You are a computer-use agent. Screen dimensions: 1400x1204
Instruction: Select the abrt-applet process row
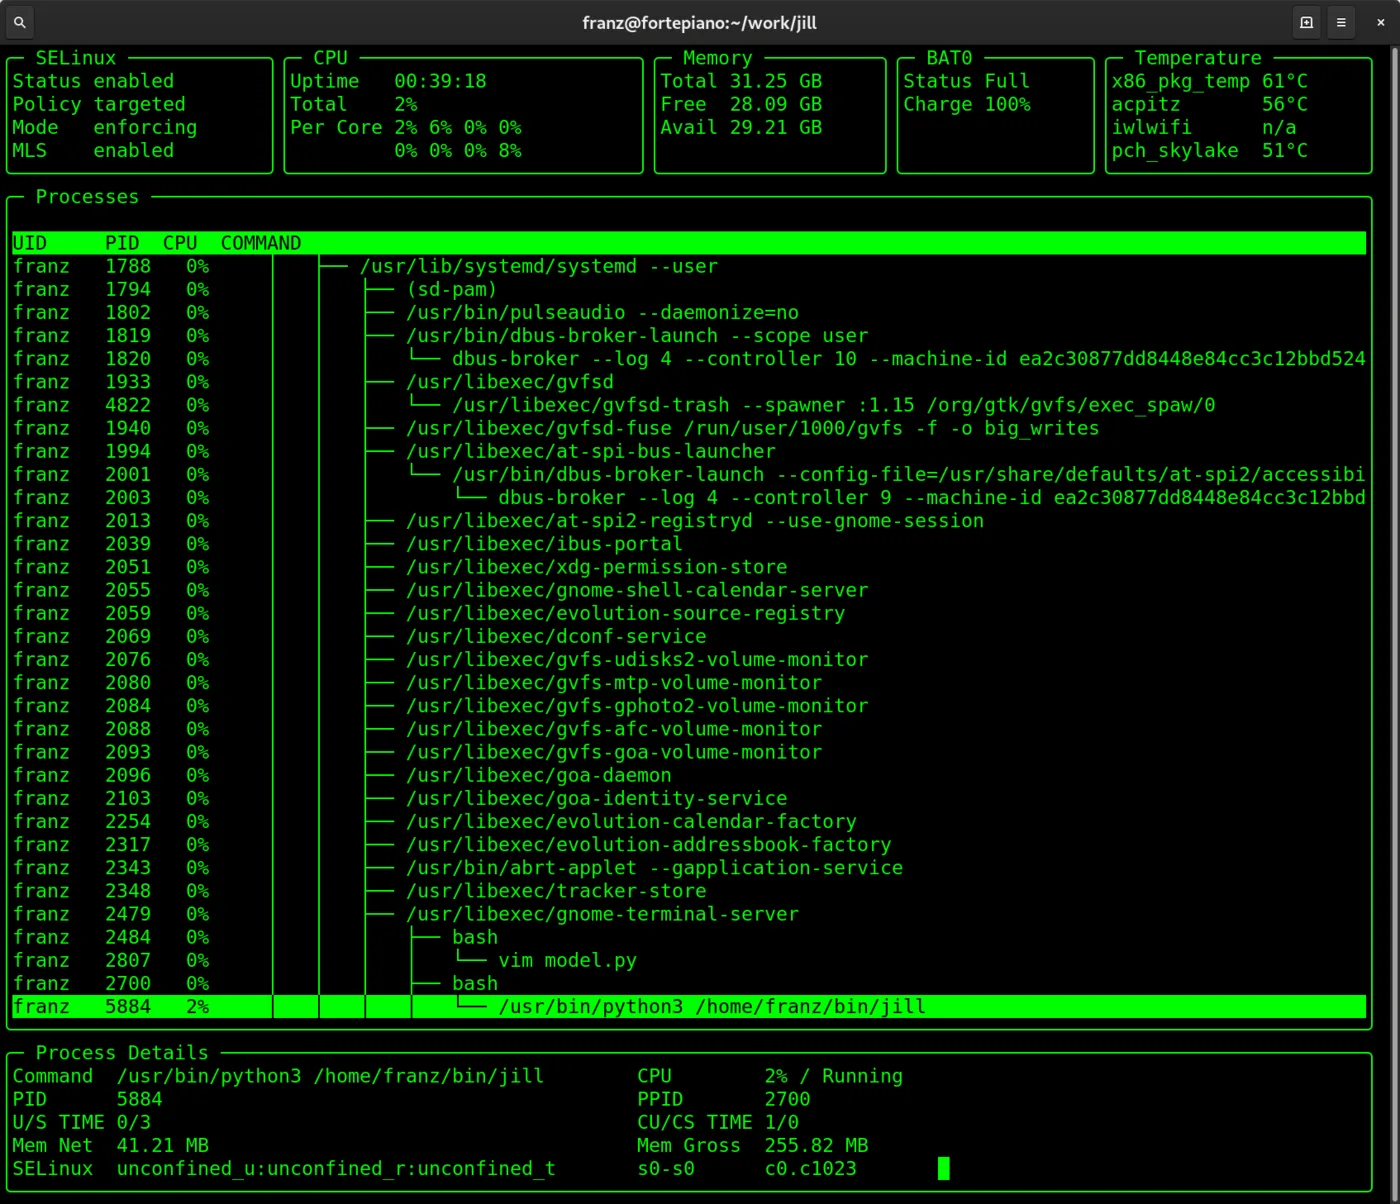click(x=689, y=867)
